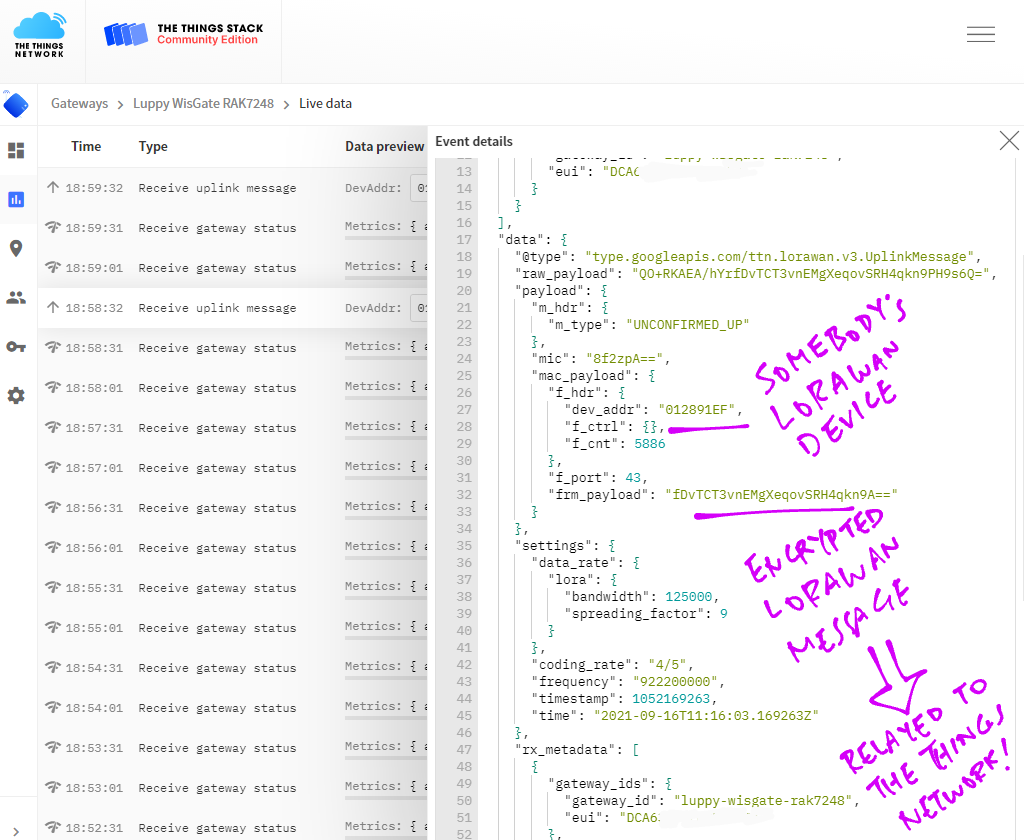This screenshot has width=1024, height=840.
Task: Open API keys key icon in sidebar
Action: (x=16, y=346)
